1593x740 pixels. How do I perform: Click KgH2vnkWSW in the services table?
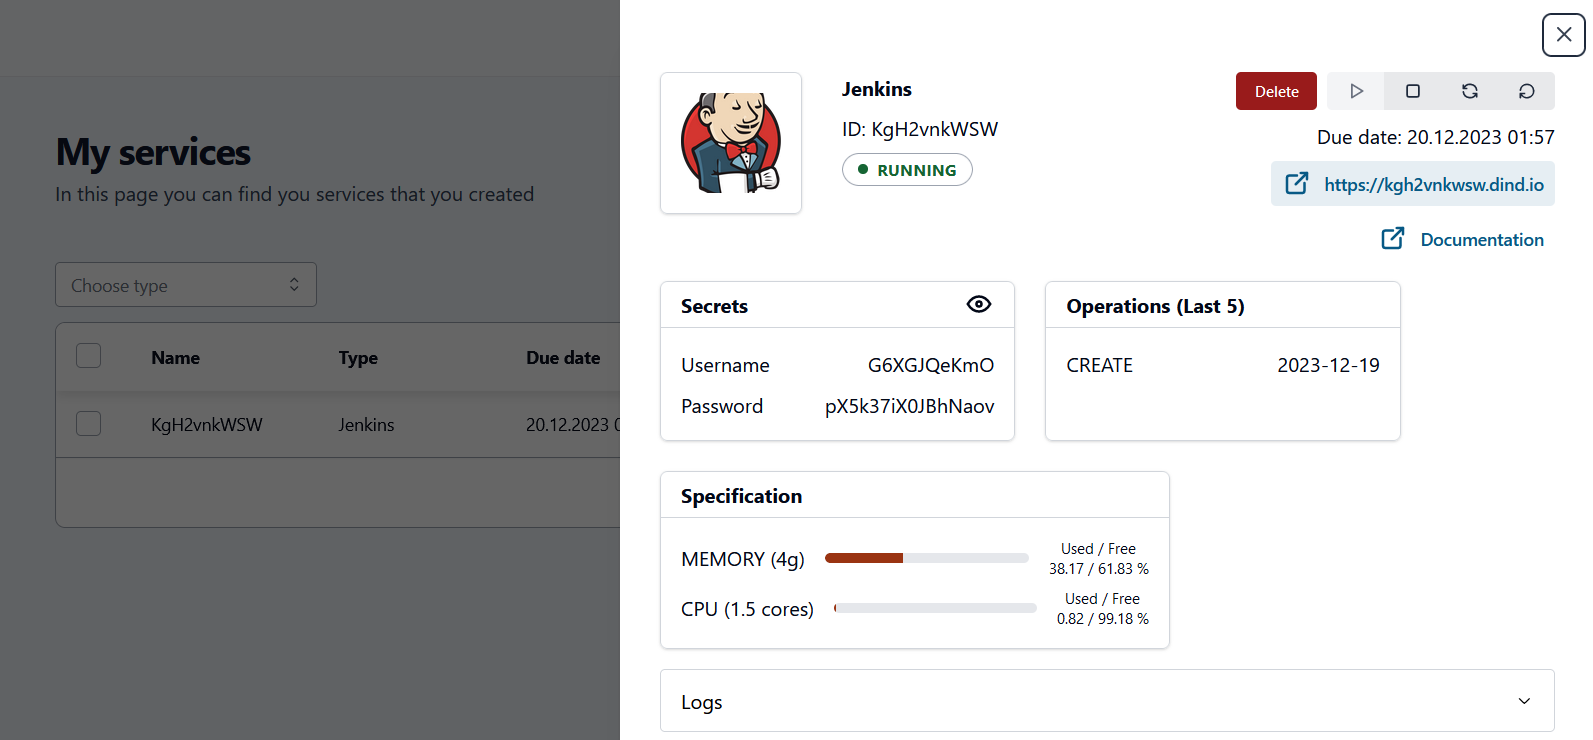[x=207, y=425]
